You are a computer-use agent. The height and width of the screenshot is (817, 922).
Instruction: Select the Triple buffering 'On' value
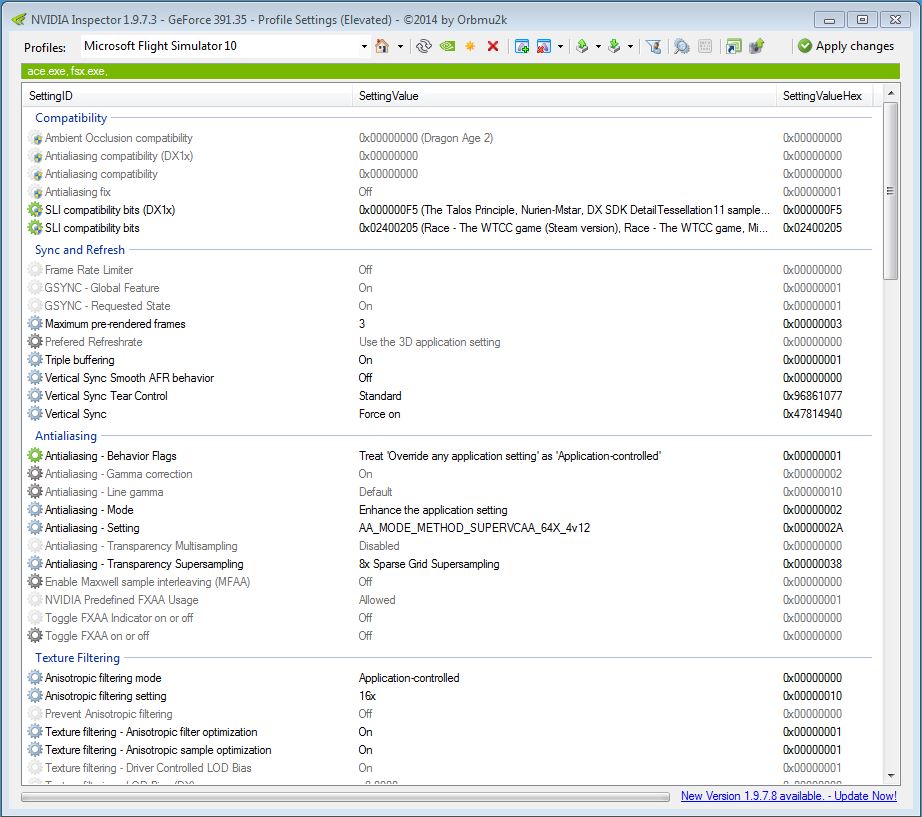(x=365, y=360)
